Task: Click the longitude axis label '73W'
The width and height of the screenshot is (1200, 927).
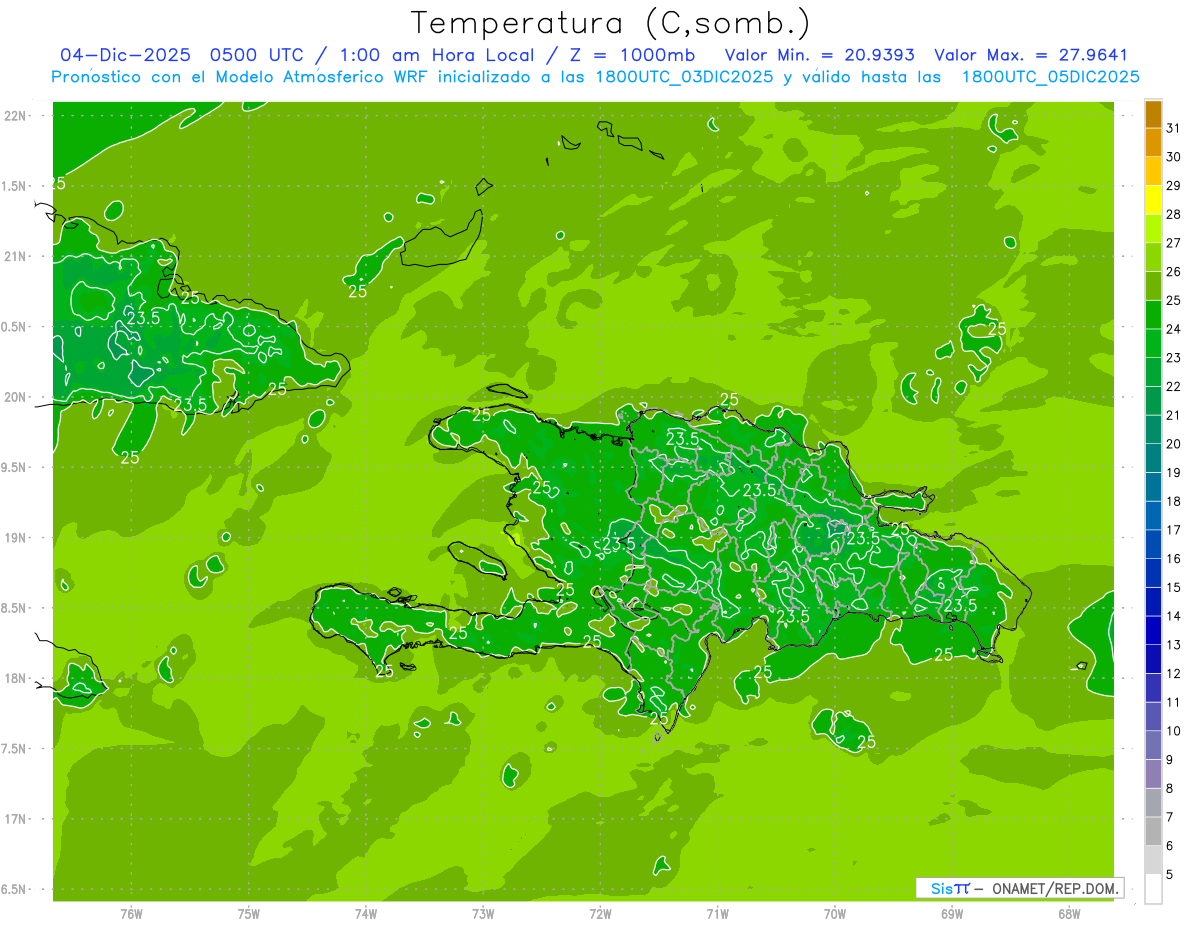Action: [483, 914]
